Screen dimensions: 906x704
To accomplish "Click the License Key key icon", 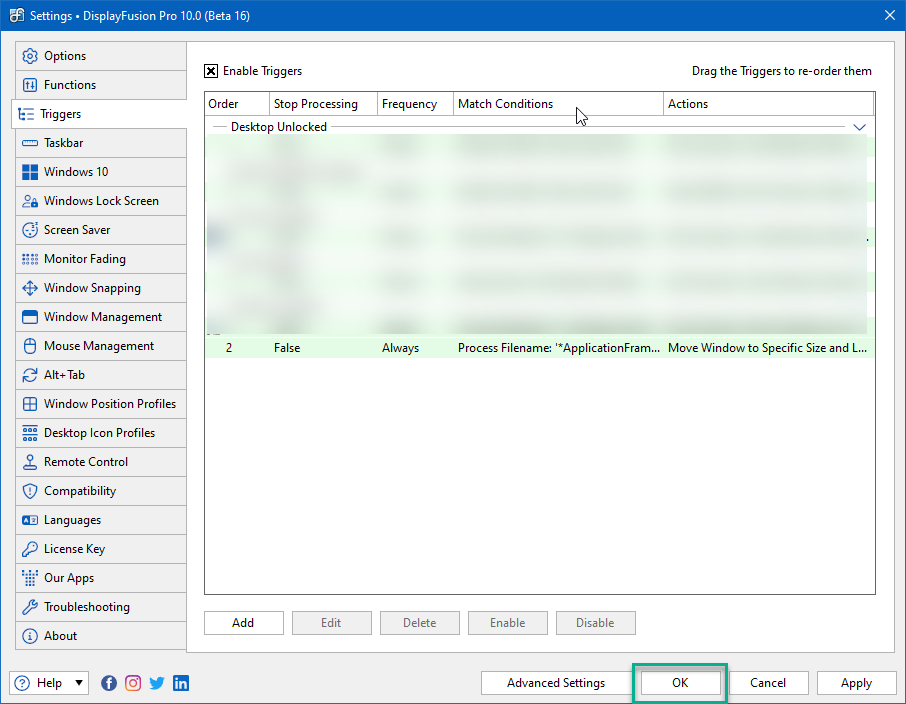I will click(29, 549).
